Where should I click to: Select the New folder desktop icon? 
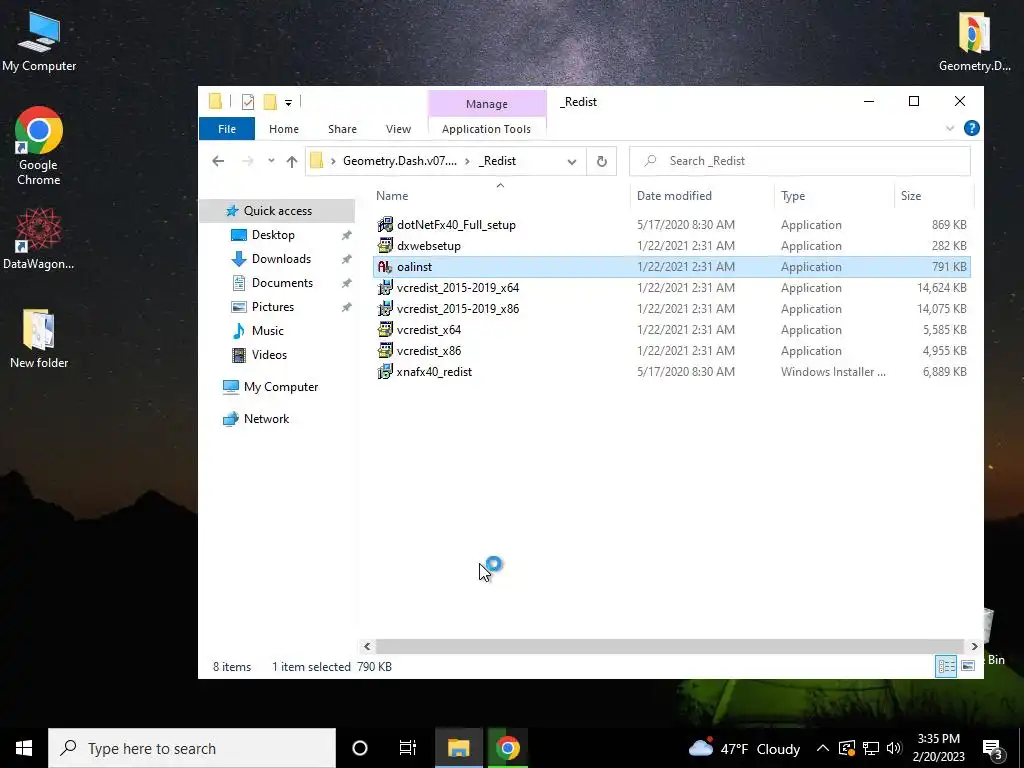click(x=39, y=338)
